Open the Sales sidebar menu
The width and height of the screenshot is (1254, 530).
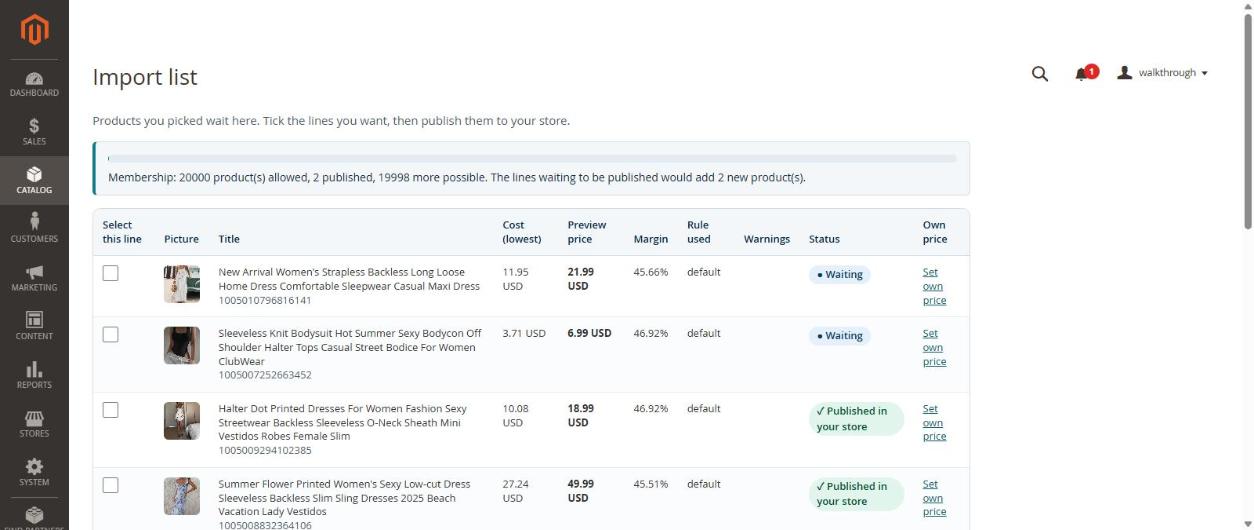(x=34, y=132)
